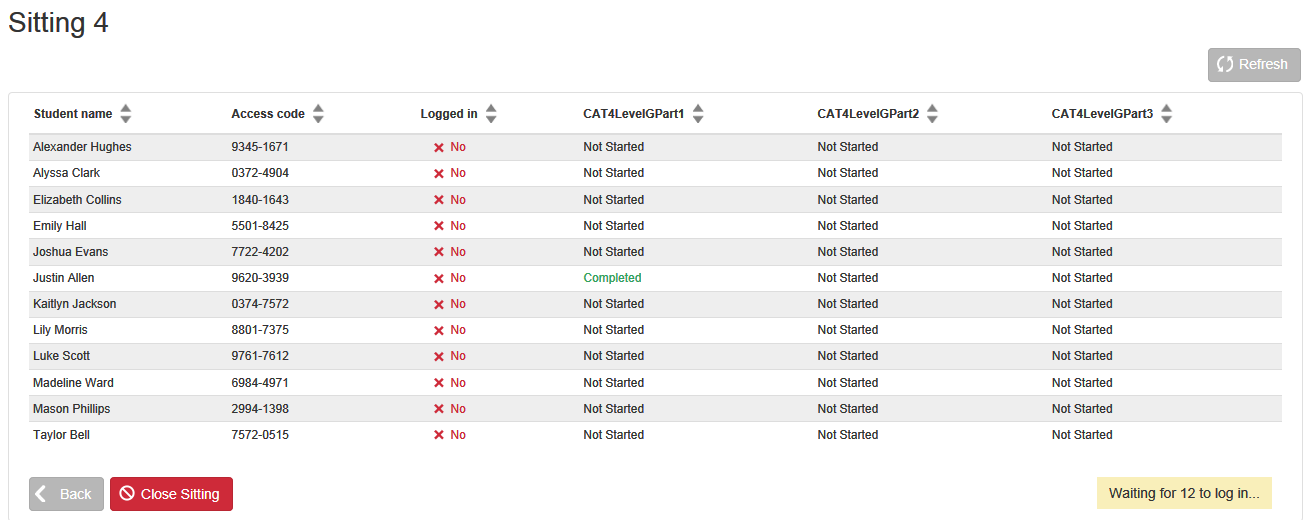Sort table by Student name arrows
1310x520 pixels.
[125, 114]
